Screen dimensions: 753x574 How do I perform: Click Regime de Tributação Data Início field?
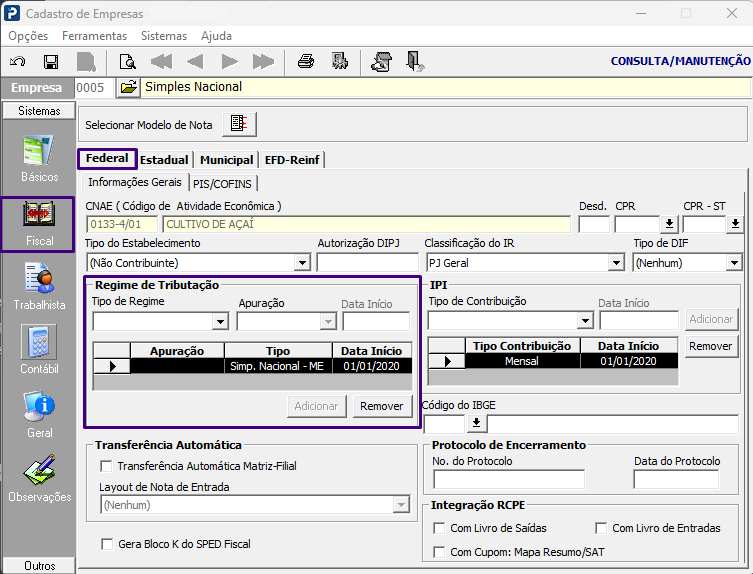pos(376,321)
